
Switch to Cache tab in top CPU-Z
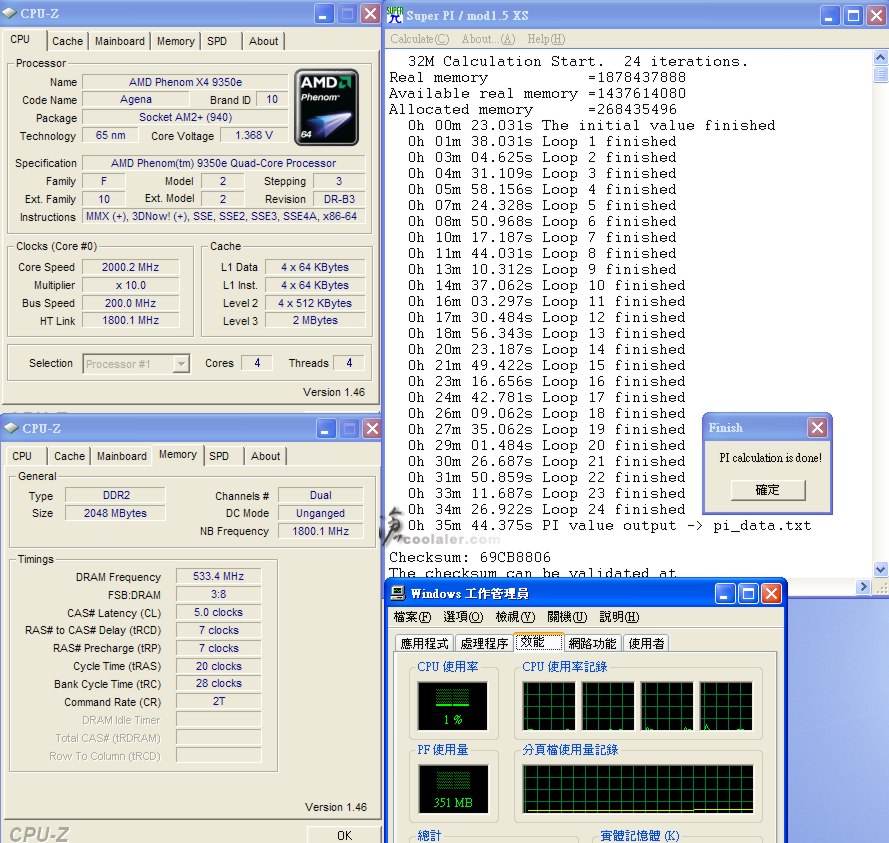pyautogui.click(x=67, y=41)
